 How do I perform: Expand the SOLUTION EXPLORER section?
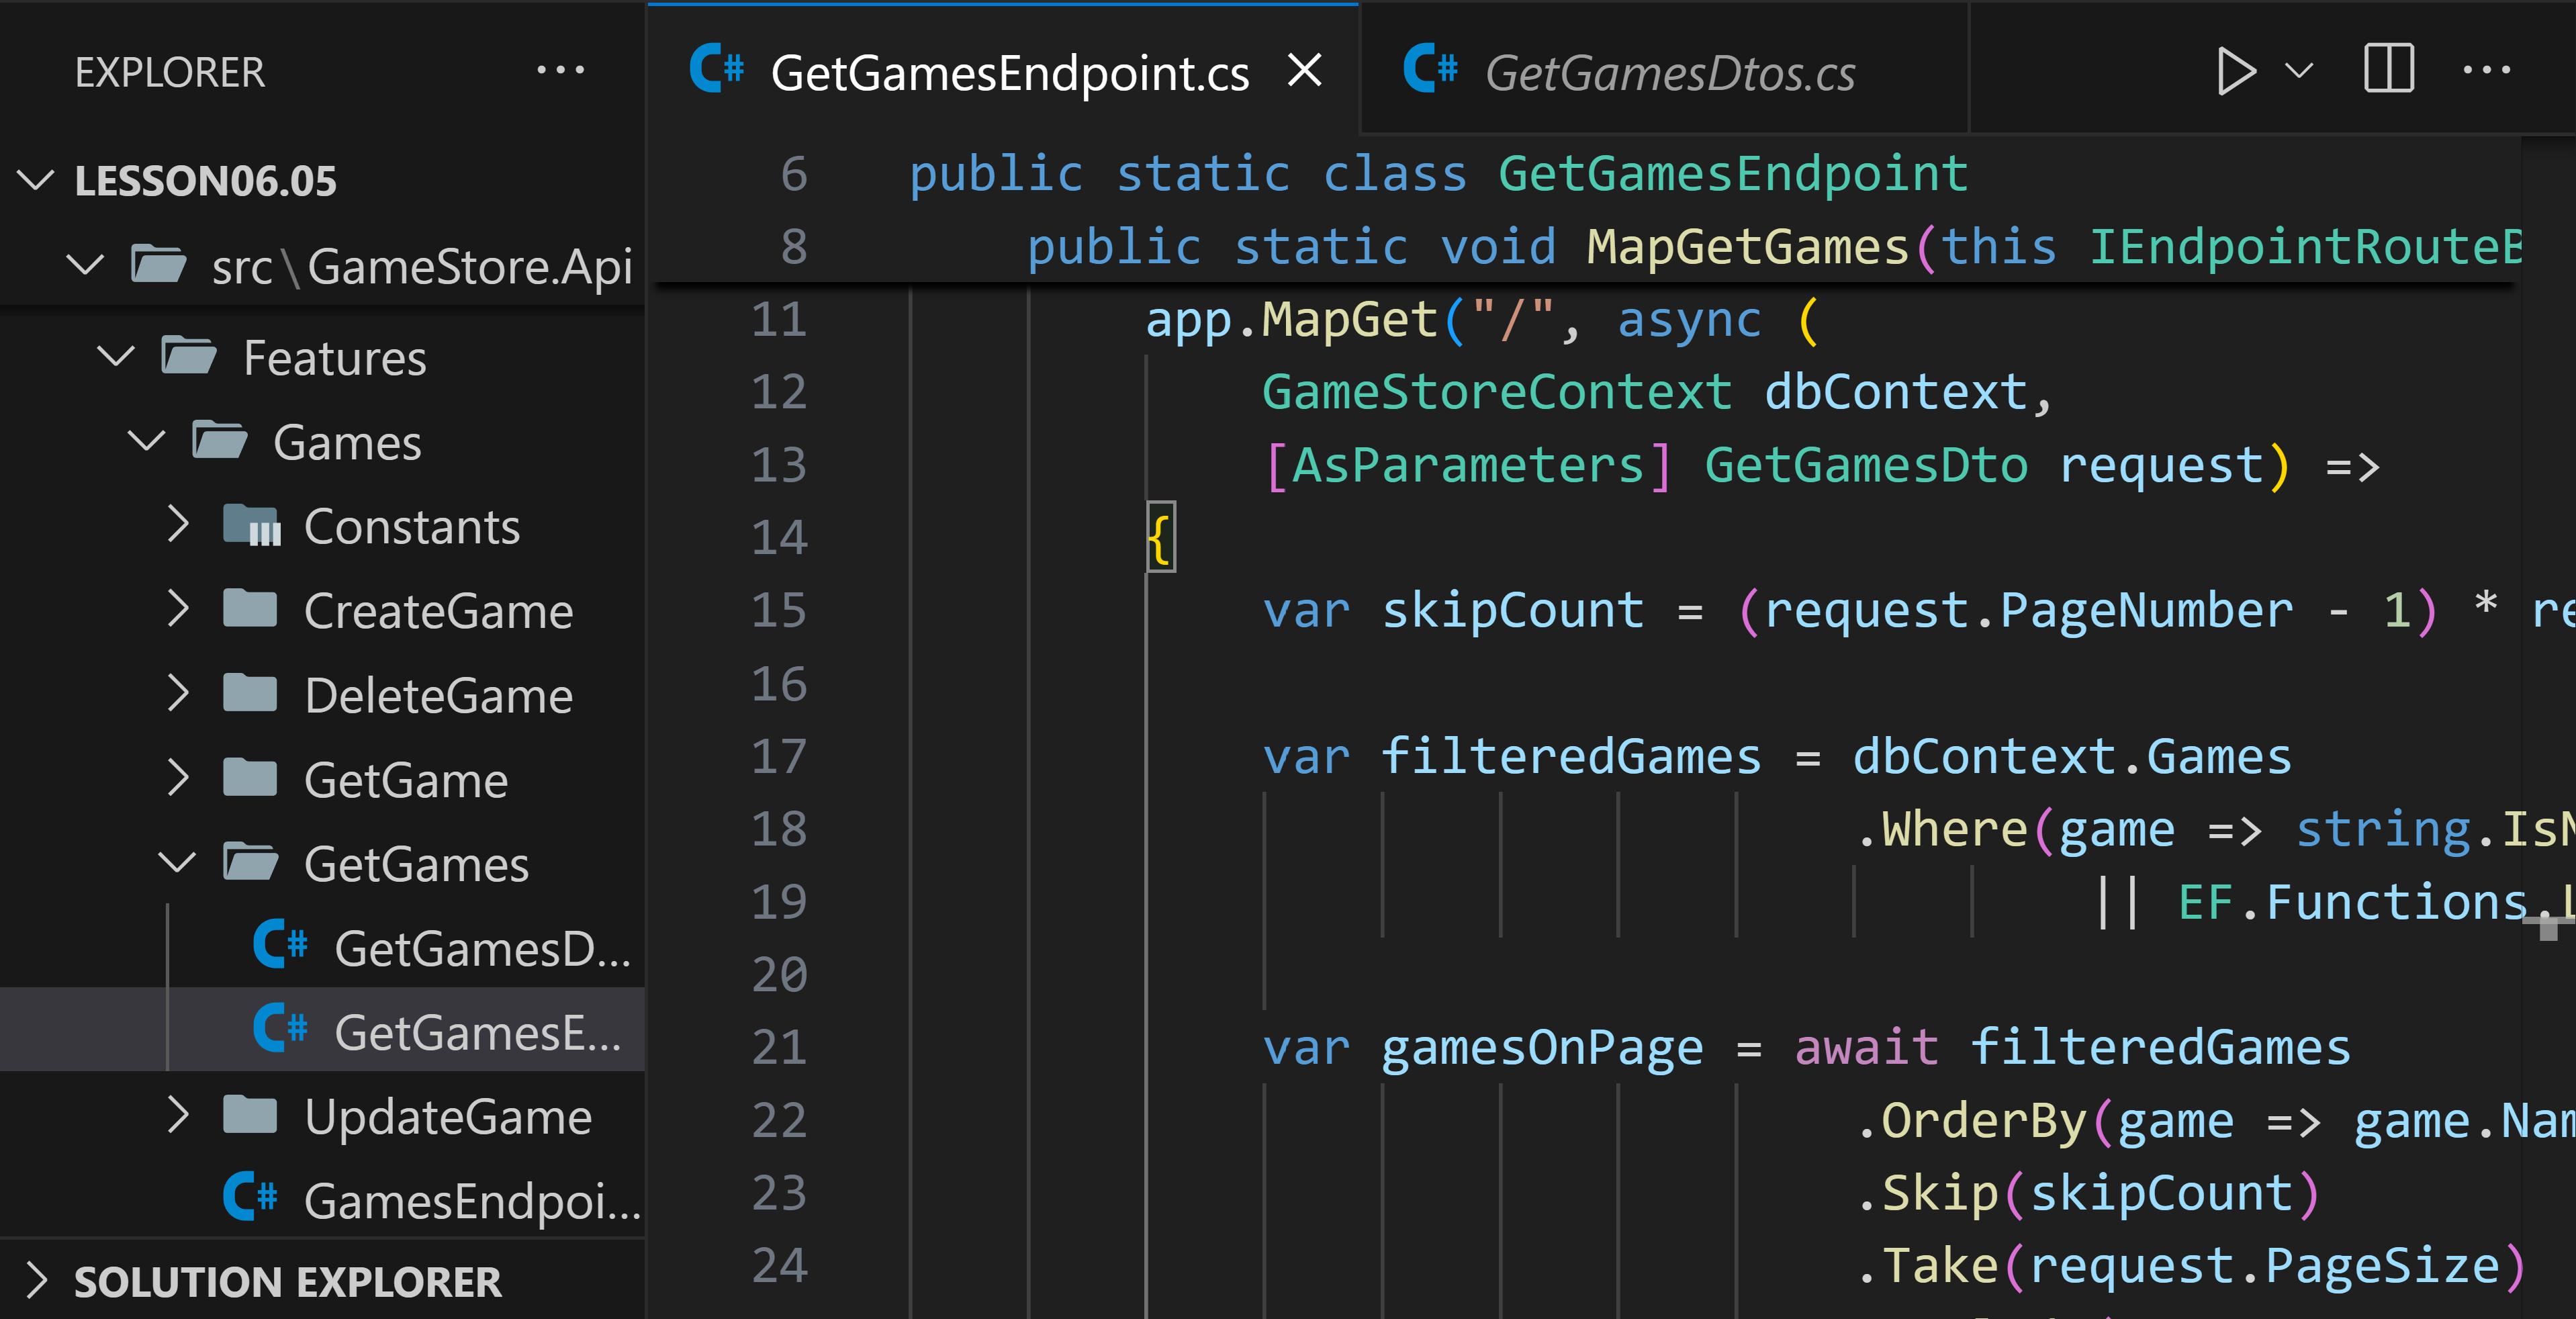36,1281
